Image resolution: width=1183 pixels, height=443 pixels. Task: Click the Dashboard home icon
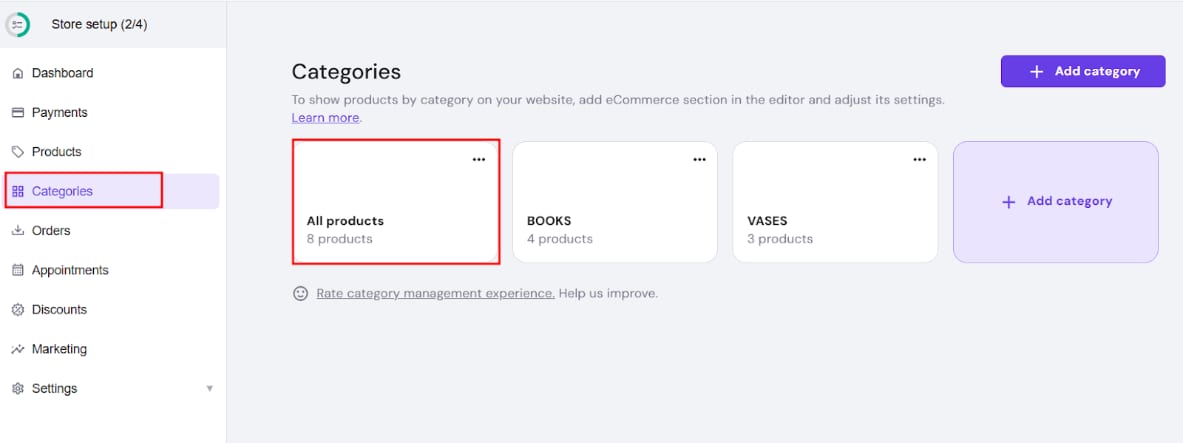click(x=17, y=73)
